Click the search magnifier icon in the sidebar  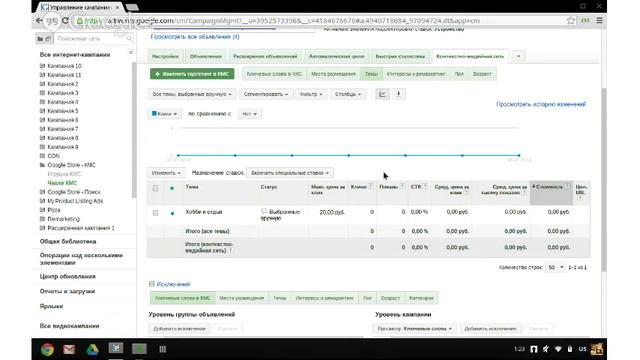point(129,39)
